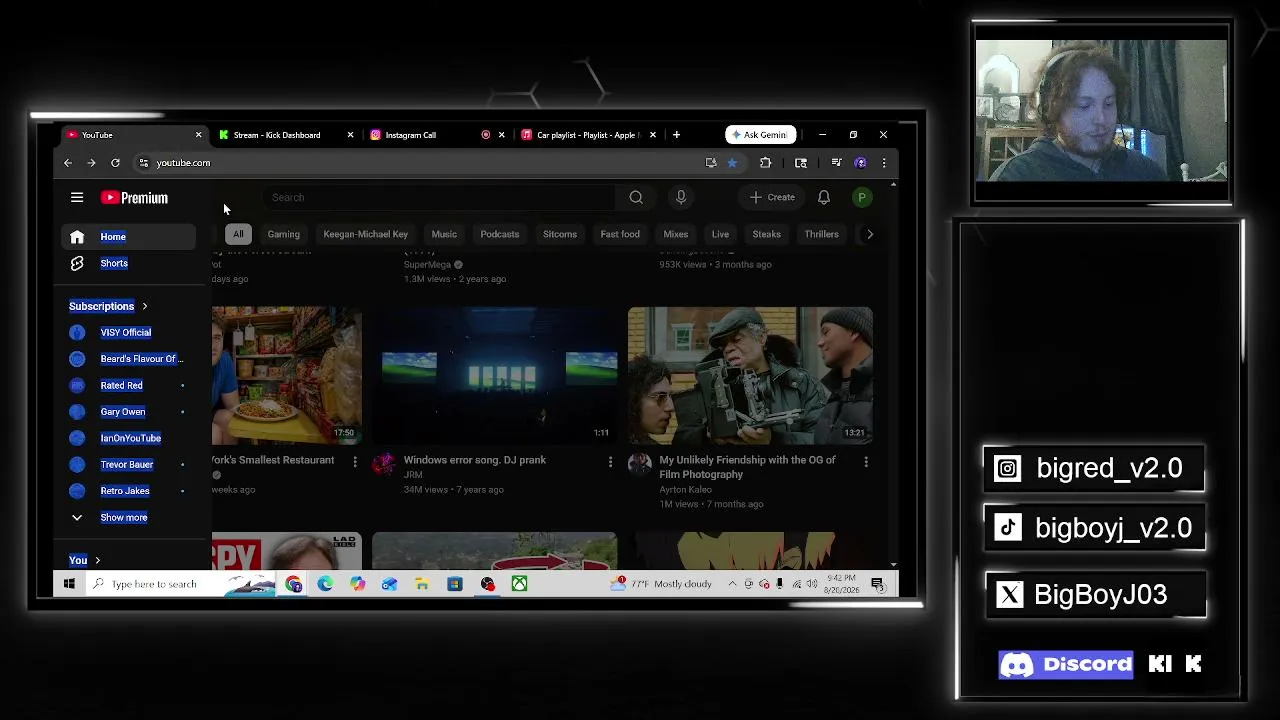This screenshot has height=720, width=1280.
Task: Select the All filter chip
Action: pyautogui.click(x=238, y=234)
